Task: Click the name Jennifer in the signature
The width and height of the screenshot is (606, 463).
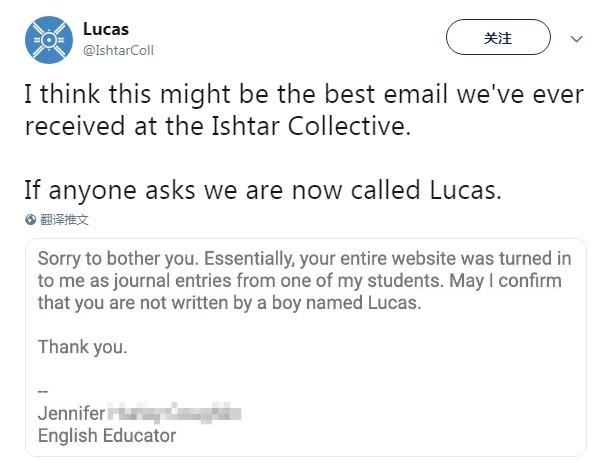Action: 71,414
